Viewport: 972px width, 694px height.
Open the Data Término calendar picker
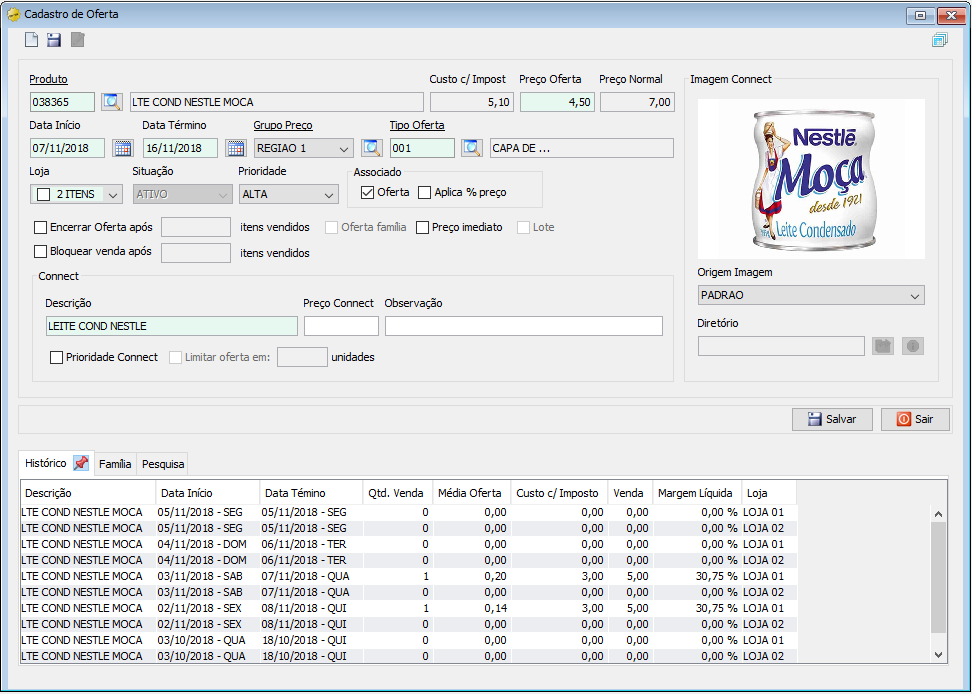pos(236,148)
